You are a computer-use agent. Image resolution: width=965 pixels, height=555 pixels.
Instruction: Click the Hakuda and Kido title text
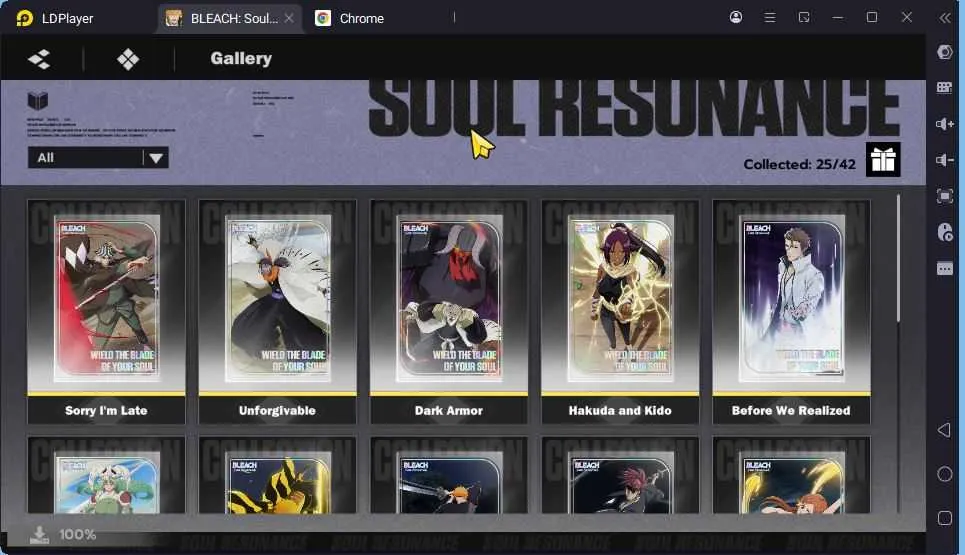[620, 410]
